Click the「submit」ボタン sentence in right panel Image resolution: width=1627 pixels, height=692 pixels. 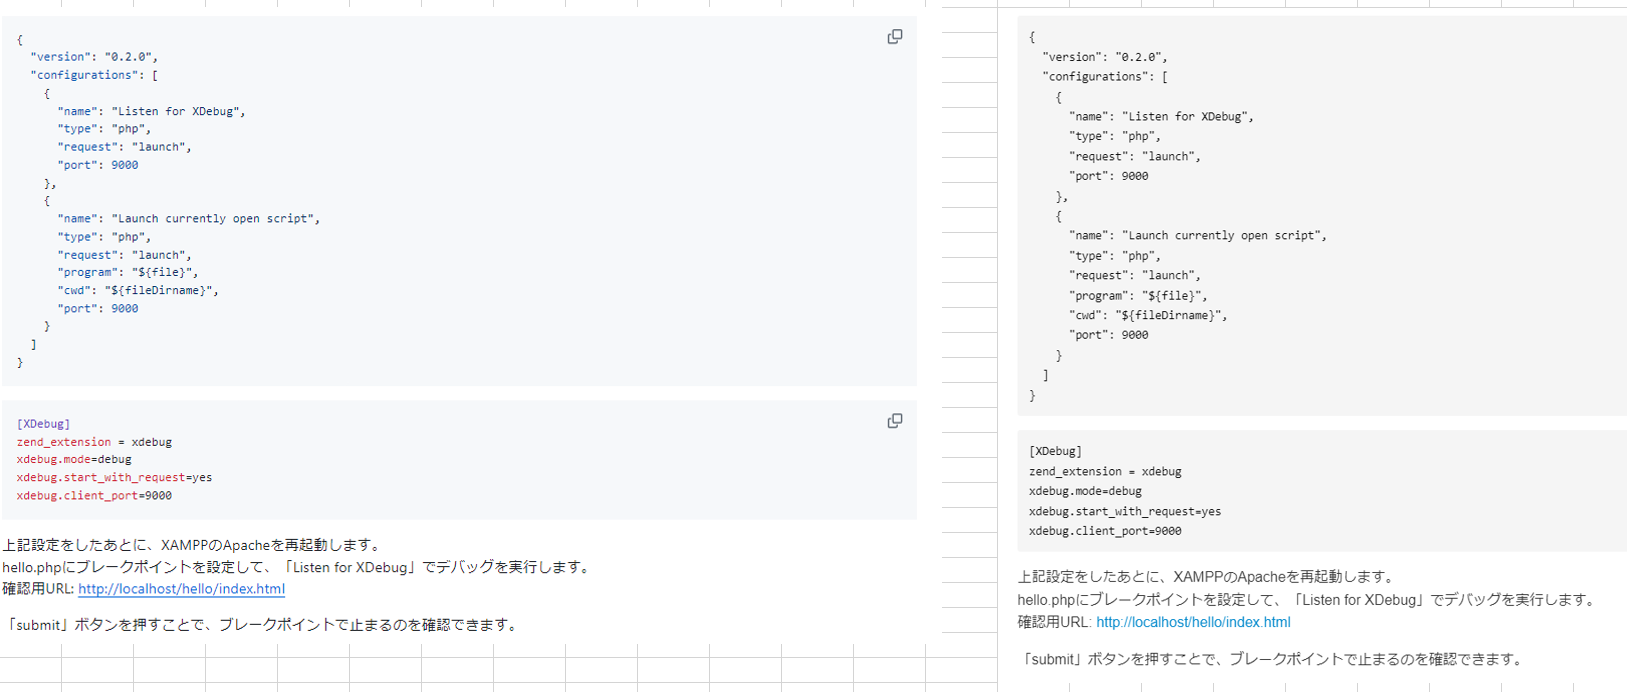[x=1273, y=659]
